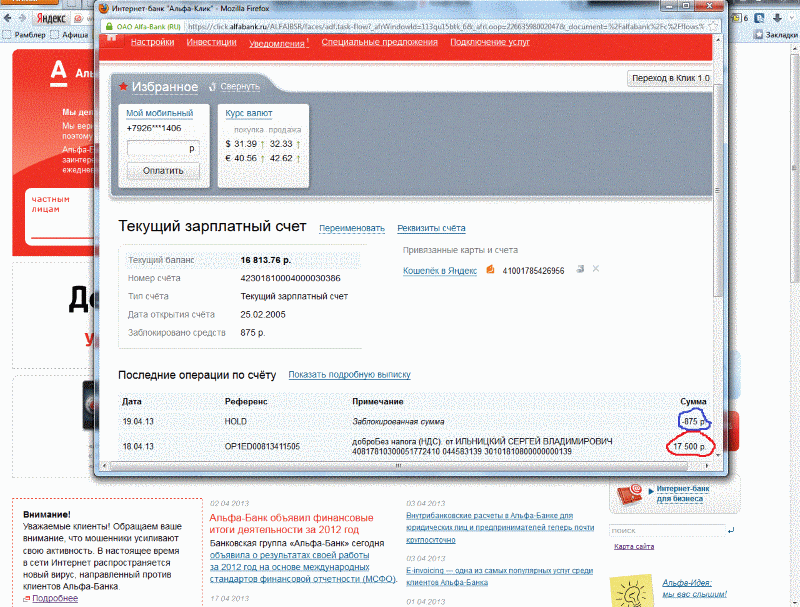Screen dimensions: 800x607
Task: Open the Настройки menu item
Action: tap(152, 42)
